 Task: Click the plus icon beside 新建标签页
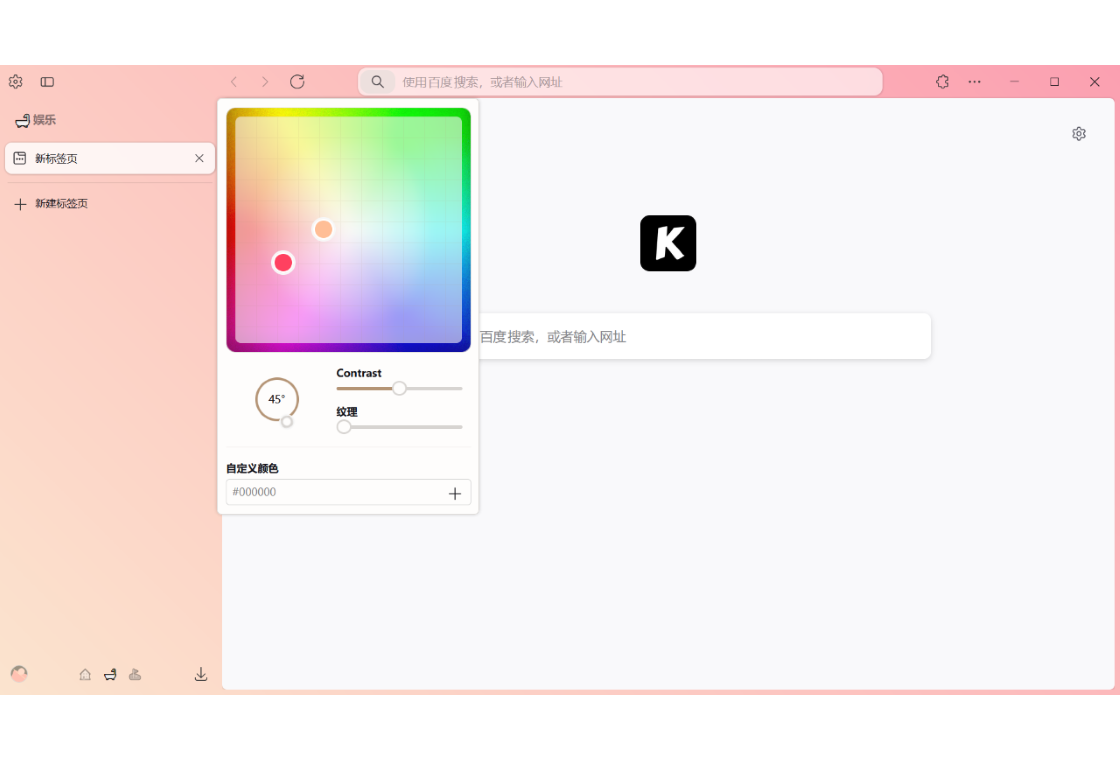click(20, 204)
